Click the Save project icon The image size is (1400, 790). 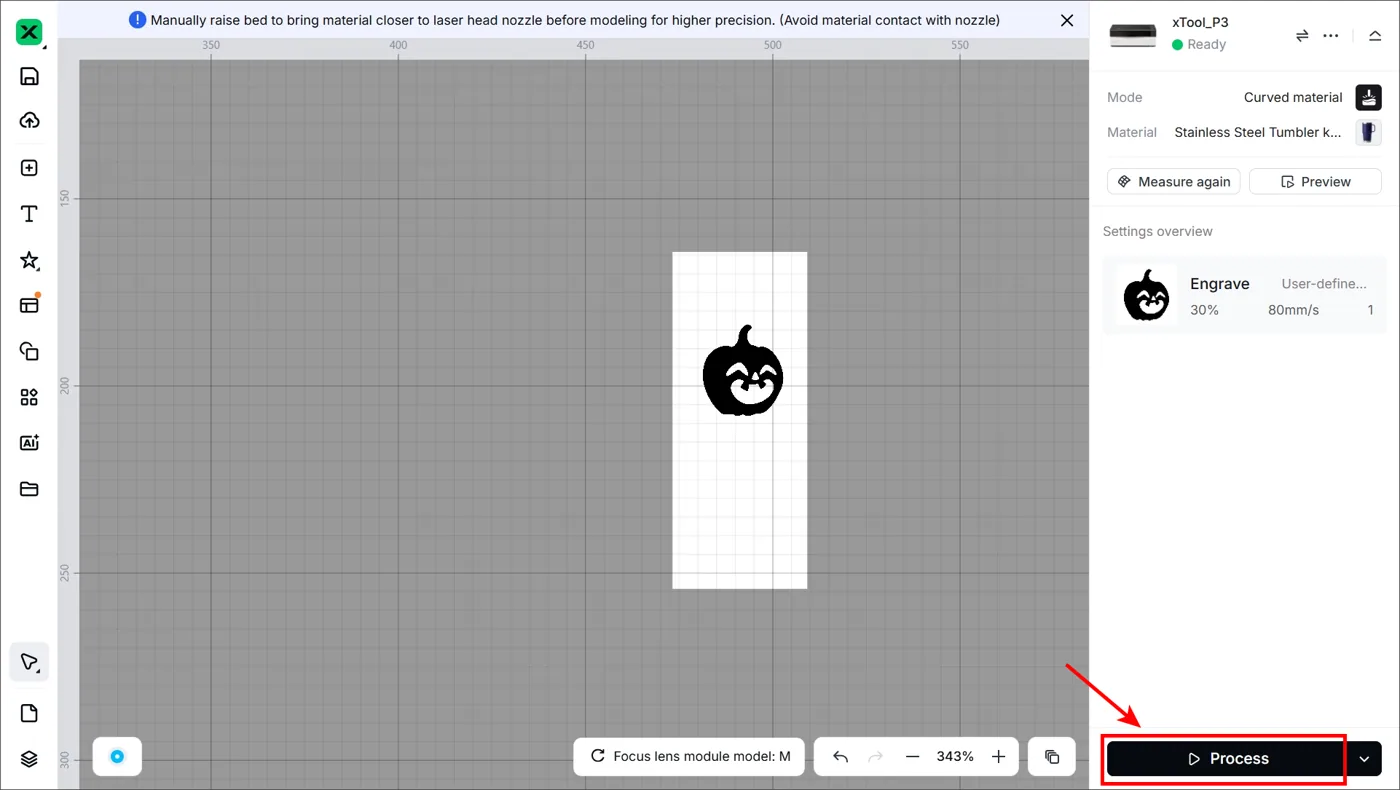[x=29, y=76]
